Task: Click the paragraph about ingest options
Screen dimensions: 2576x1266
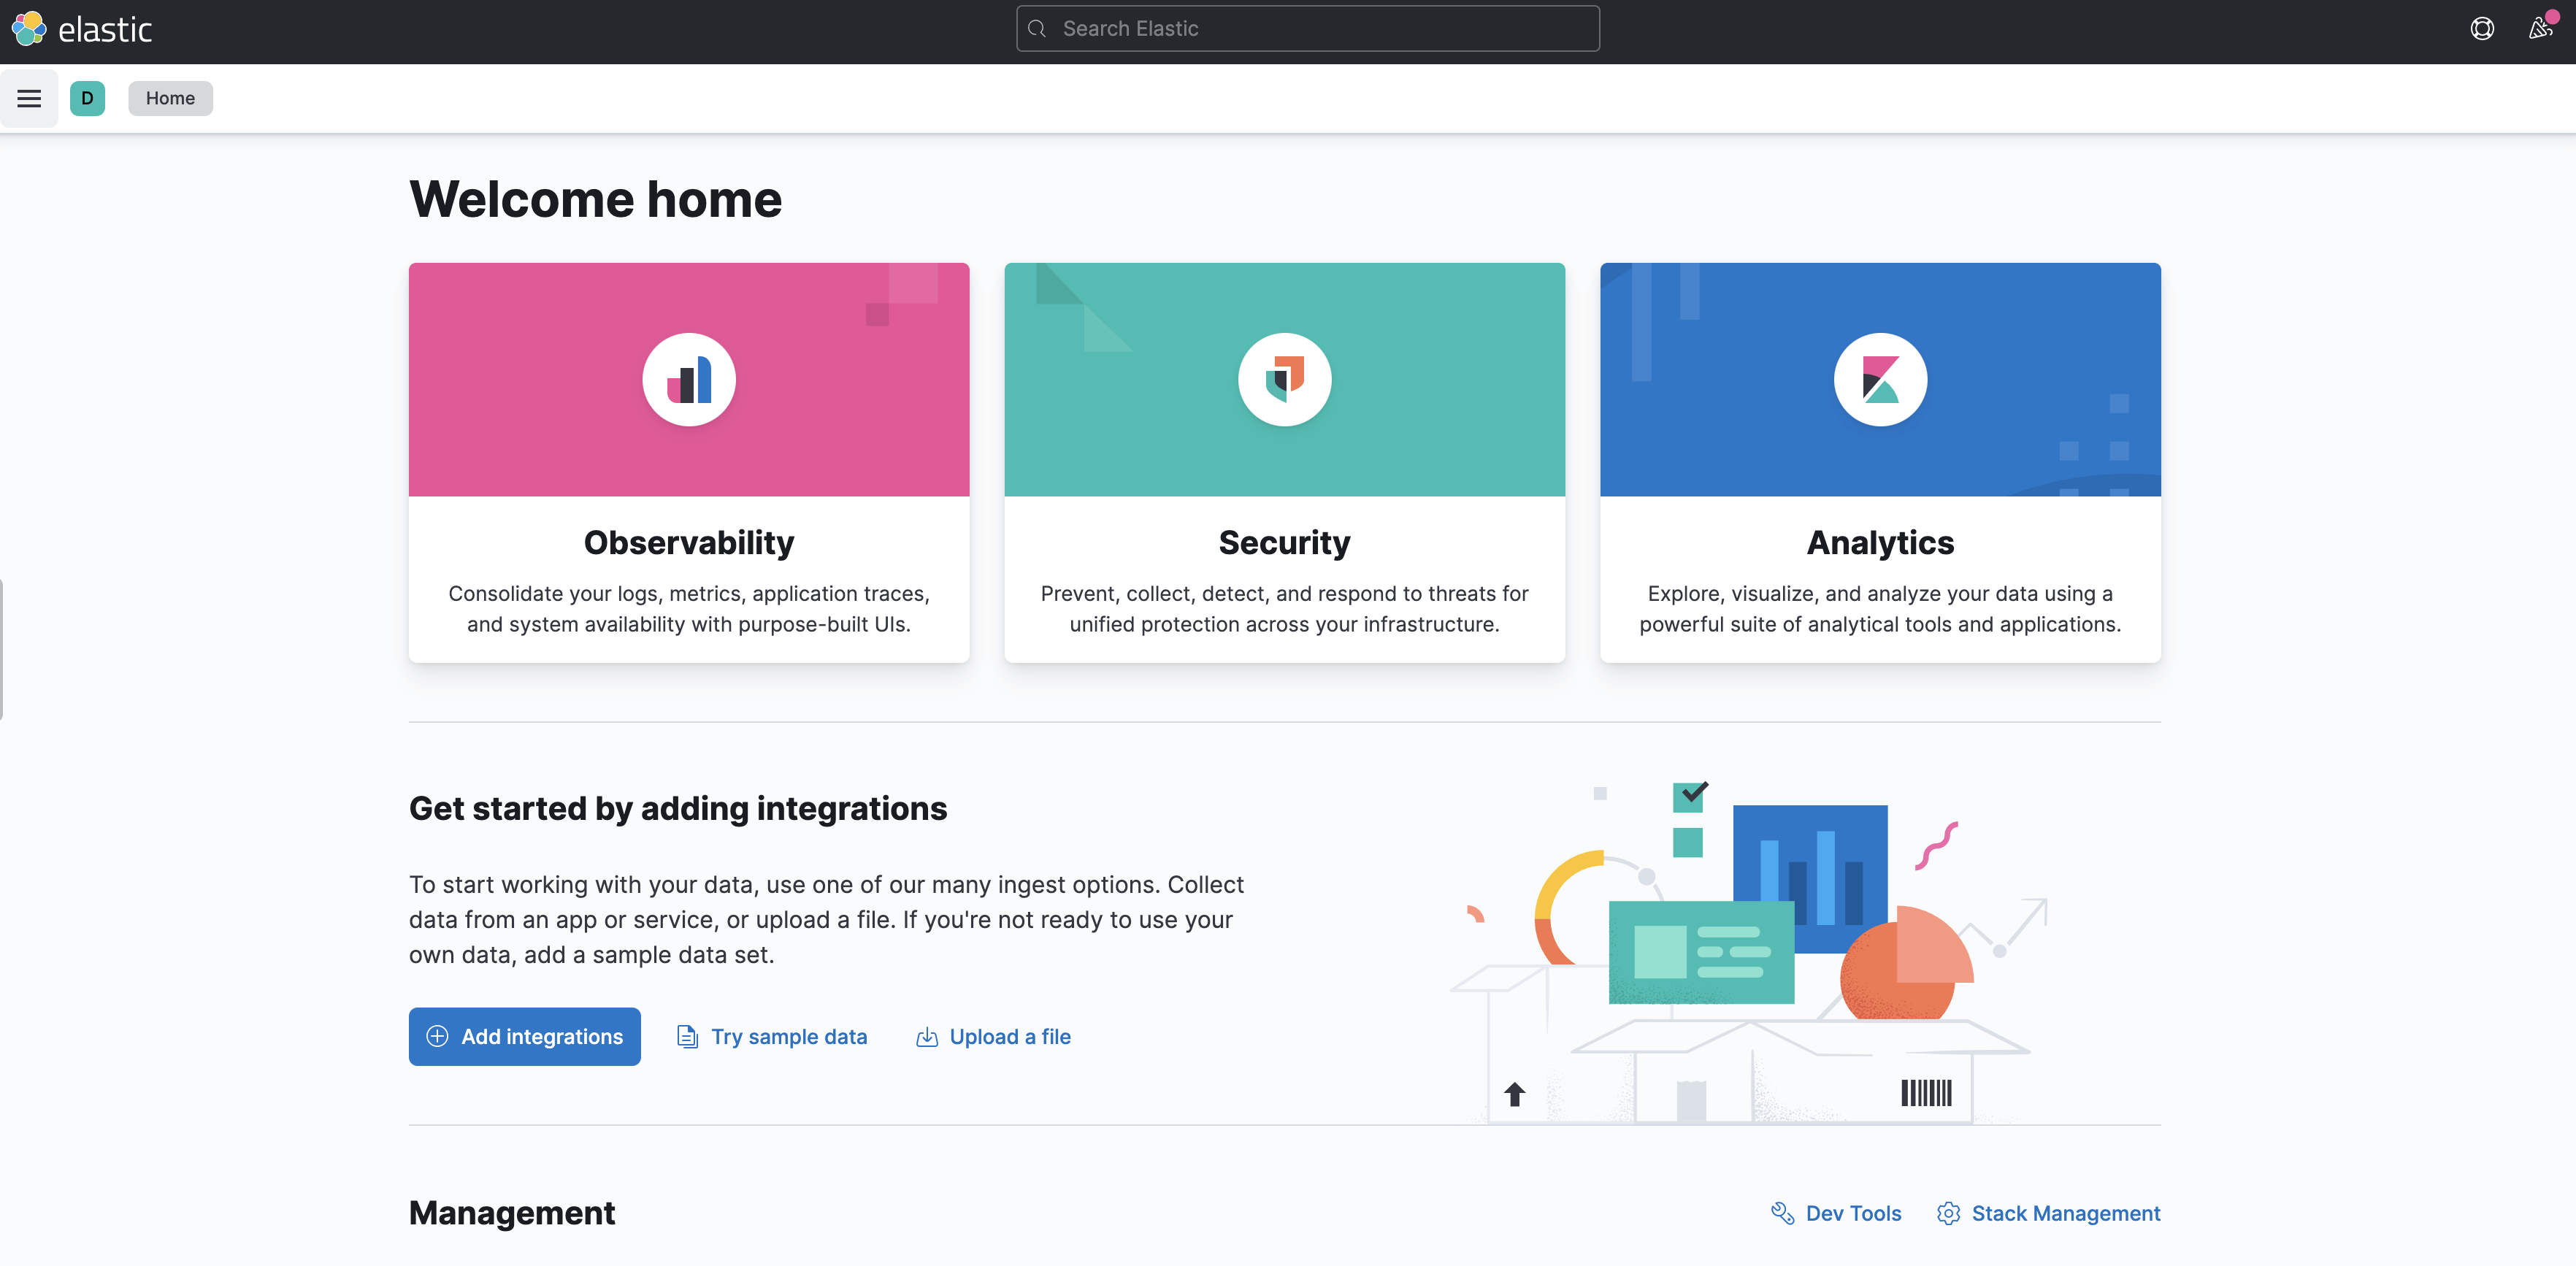Action: (x=826, y=920)
